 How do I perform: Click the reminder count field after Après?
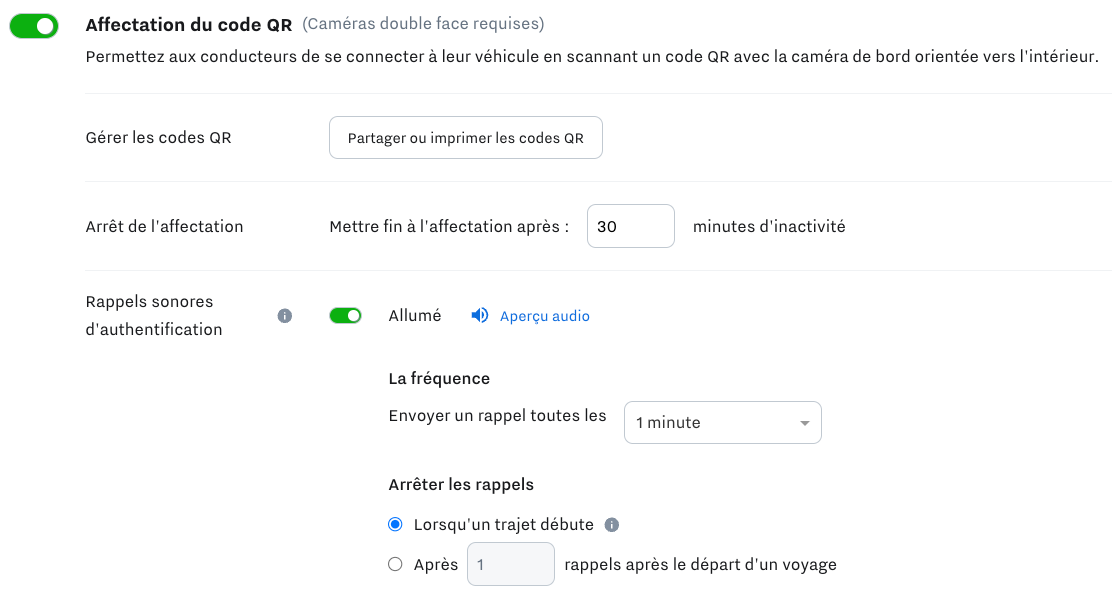tap(511, 564)
